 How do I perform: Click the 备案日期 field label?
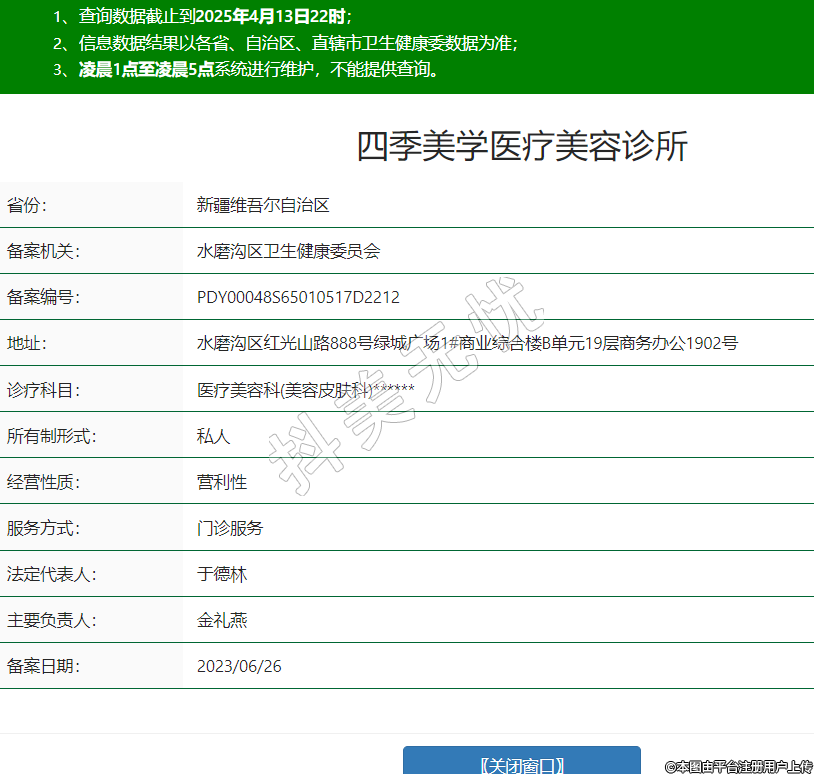[x=43, y=667]
